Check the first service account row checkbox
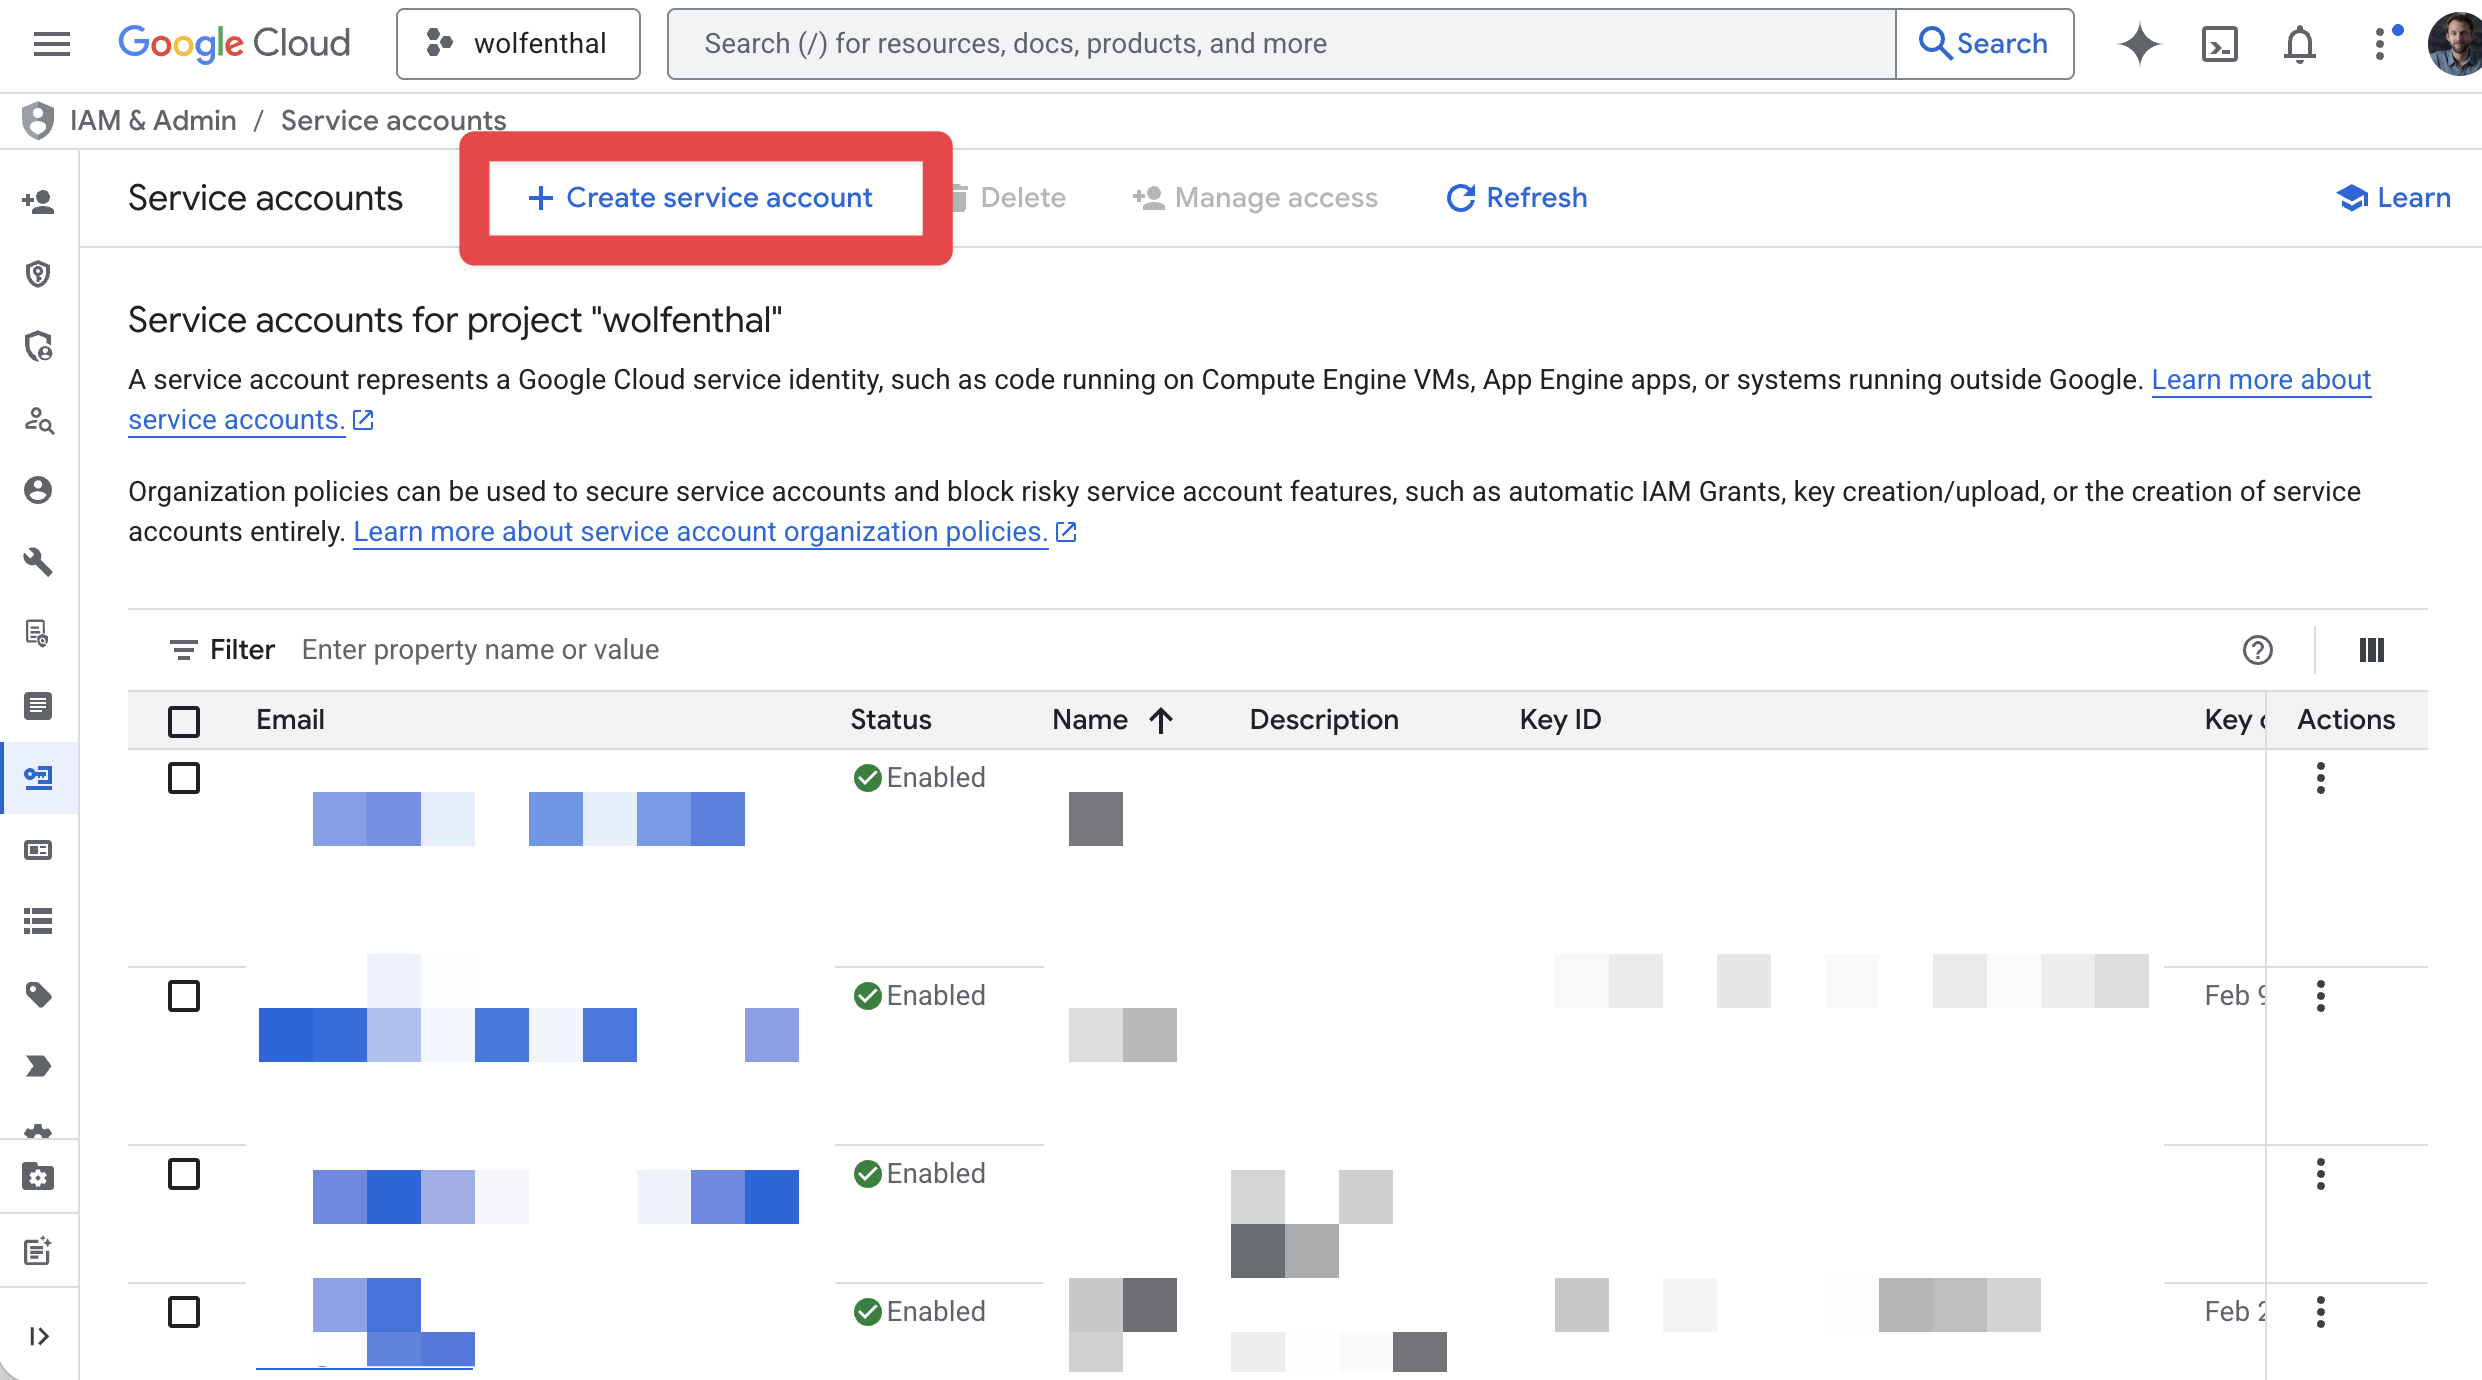The image size is (2482, 1380). (184, 778)
